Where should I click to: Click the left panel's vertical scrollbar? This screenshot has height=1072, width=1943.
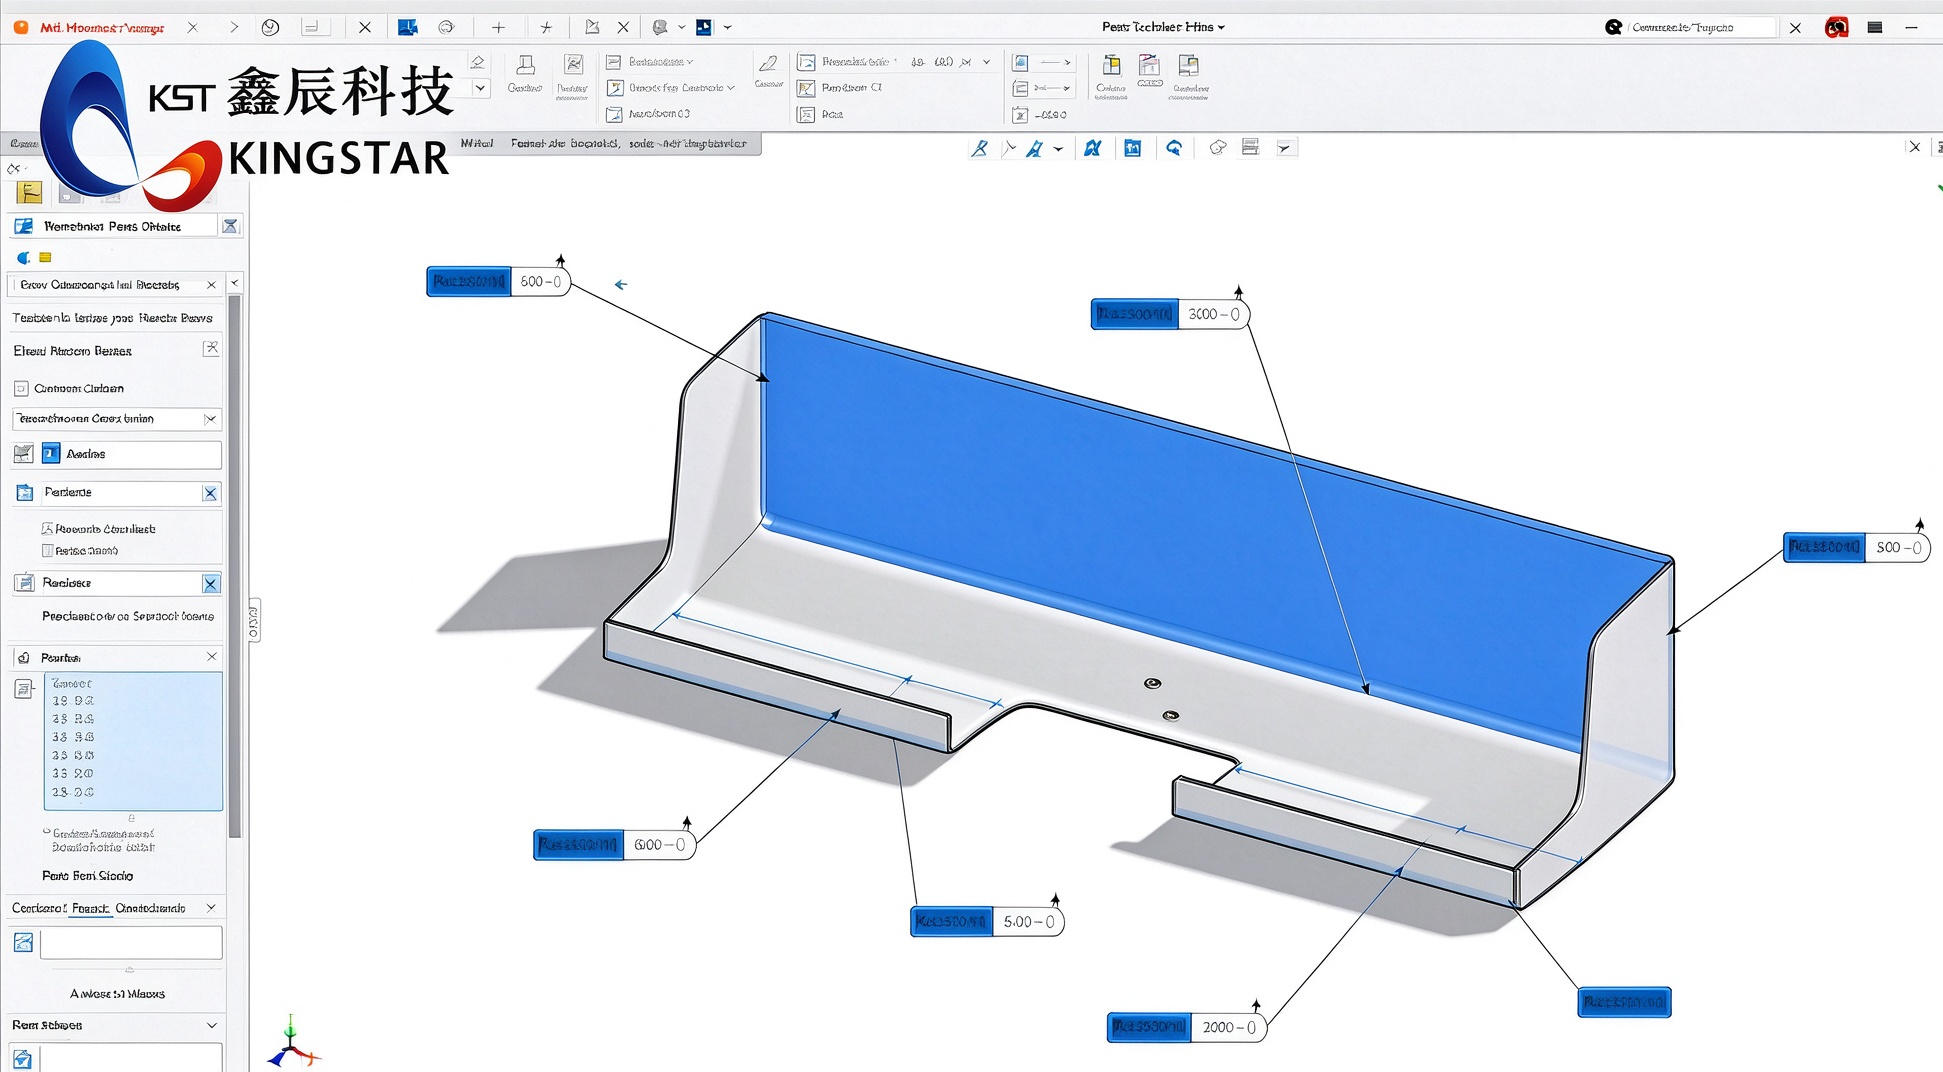coord(235,565)
